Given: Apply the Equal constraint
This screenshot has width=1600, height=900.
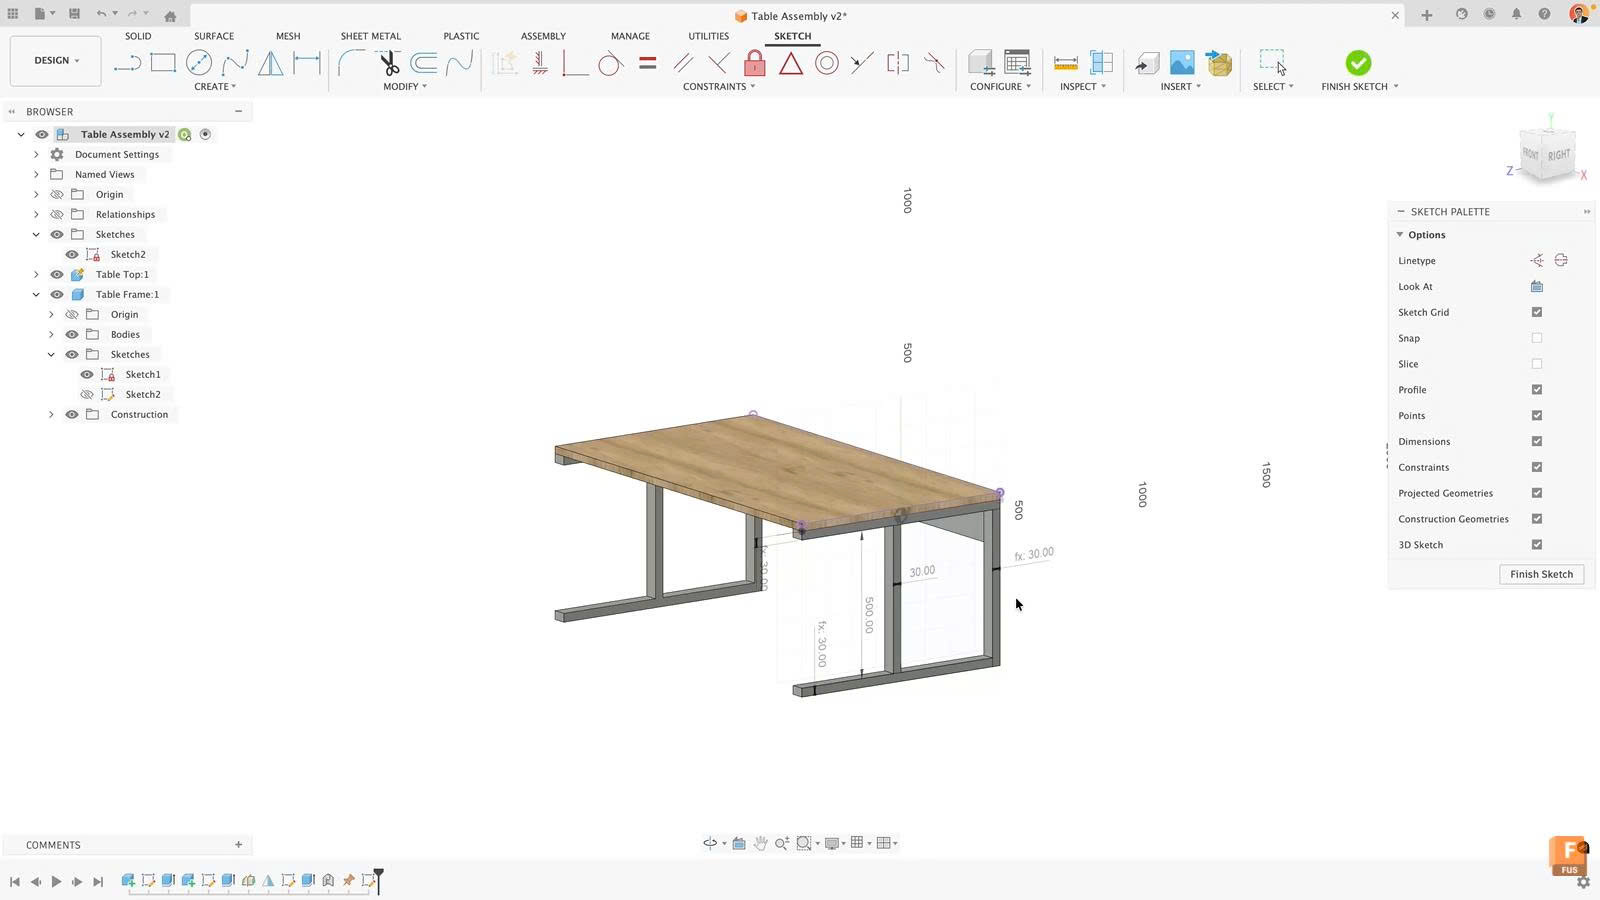Looking at the screenshot, I should point(648,62).
